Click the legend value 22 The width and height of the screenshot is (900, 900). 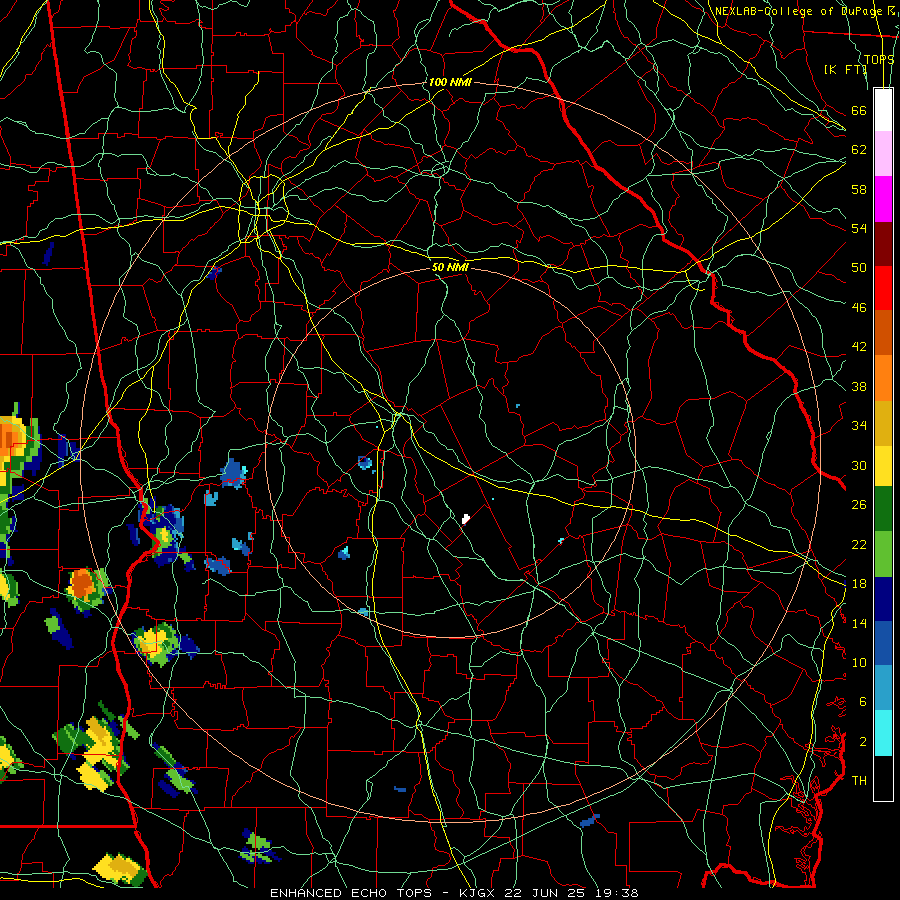(x=859, y=544)
